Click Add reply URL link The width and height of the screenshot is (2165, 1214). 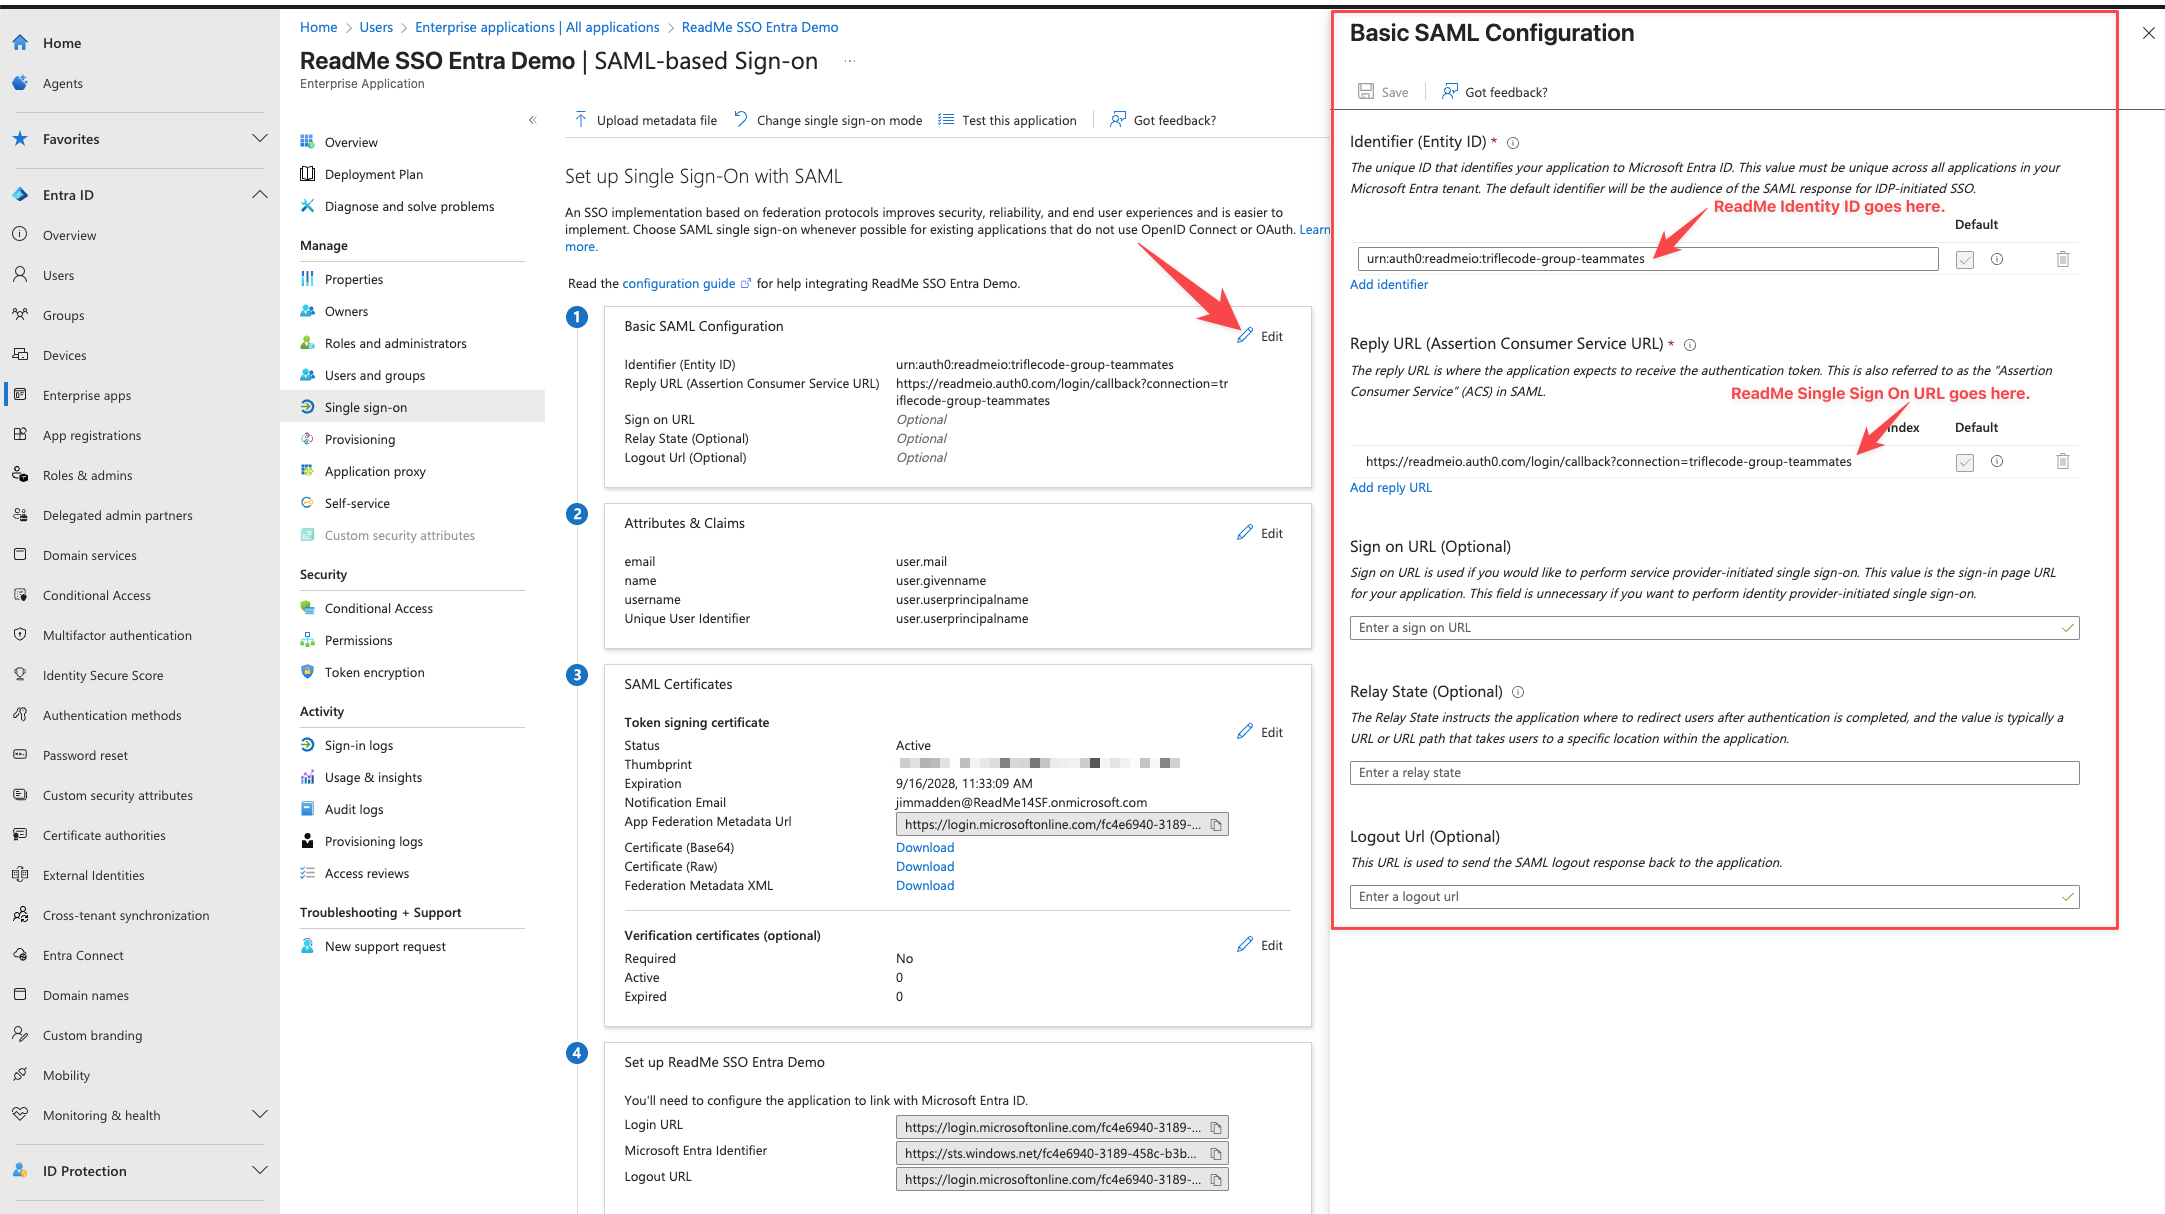coord(1391,488)
